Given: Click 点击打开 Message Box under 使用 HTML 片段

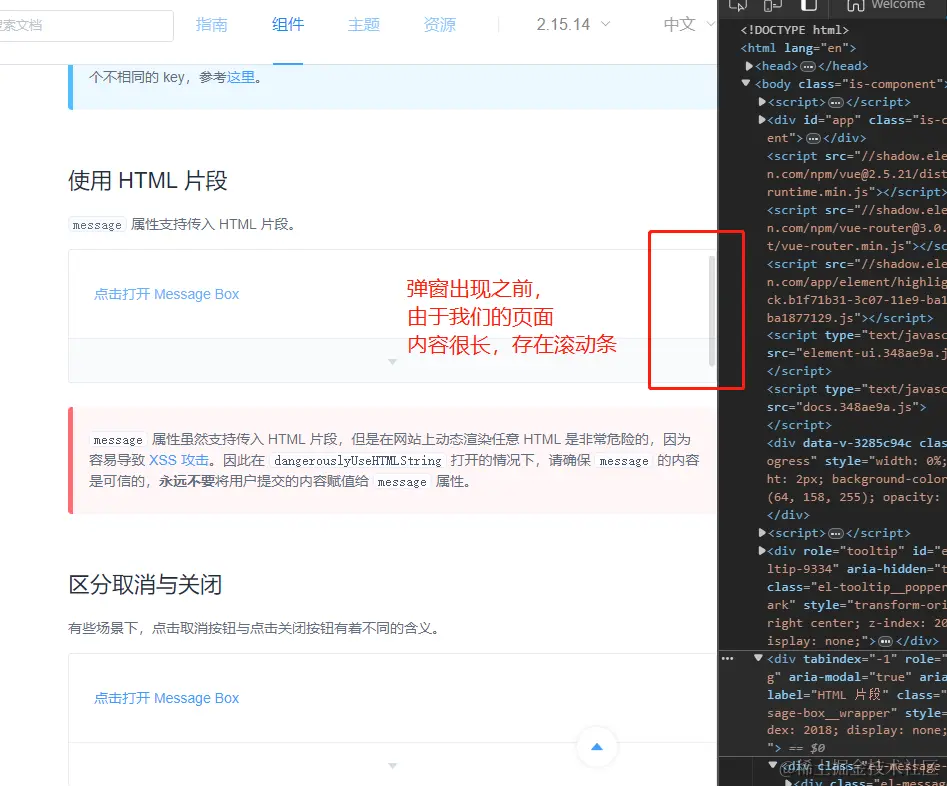Looking at the screenshot, I should [x=166, y=294].
